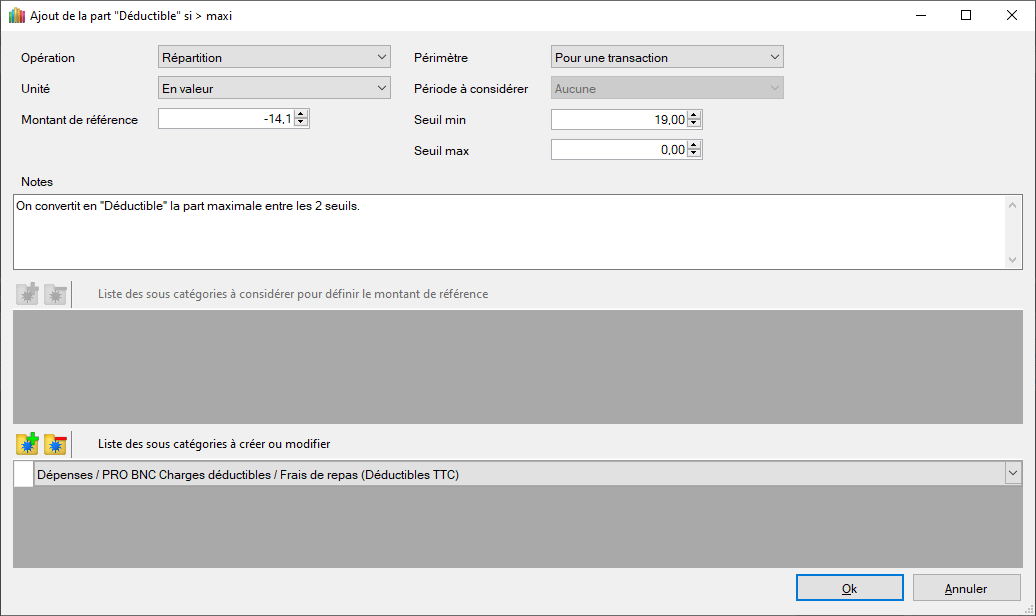
Task: Click the Notes scrollbar down arrow
Action: point(1013,260)
